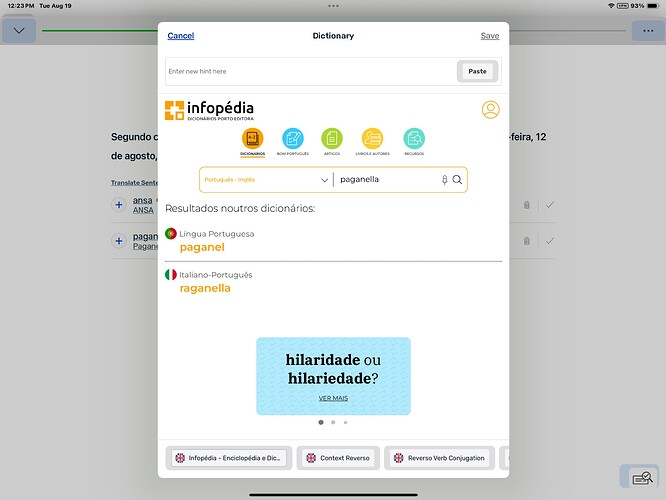This screenshot has width=666, height=500.
Task: Select the second carousel dot
Action: [333, 422]
